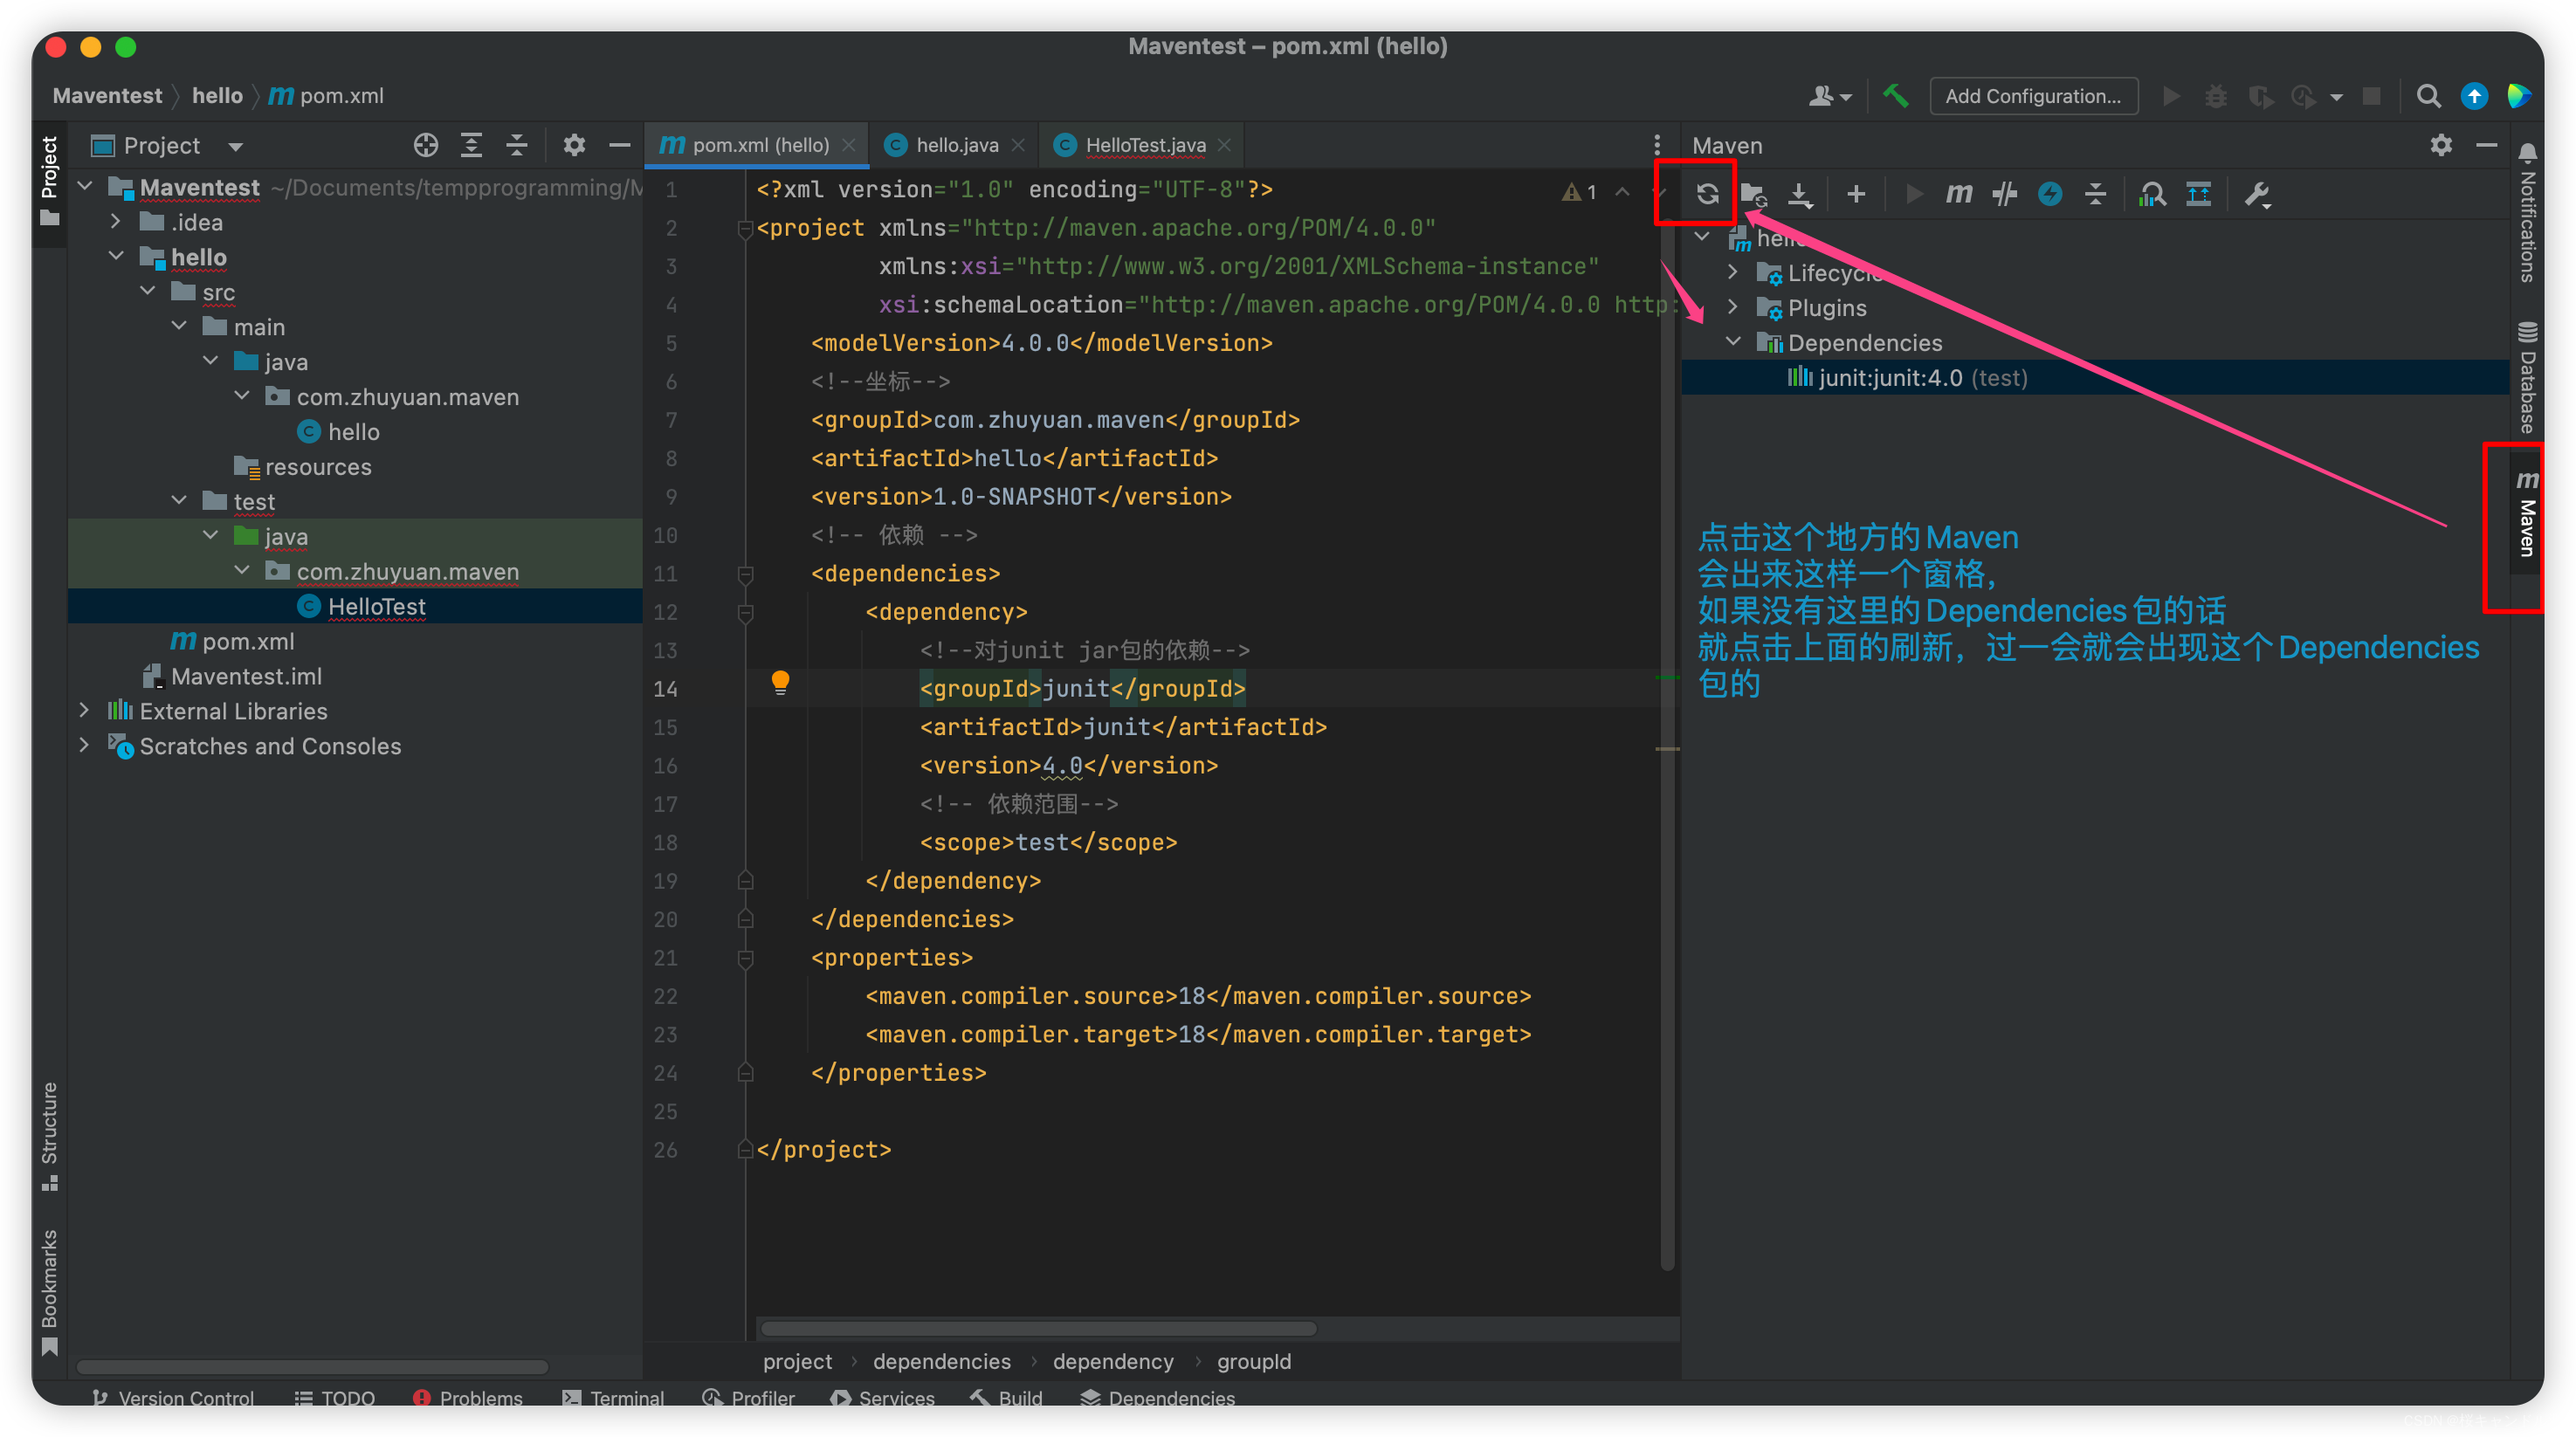Expand Plugins node in Maven panel

coord(1733,307)
